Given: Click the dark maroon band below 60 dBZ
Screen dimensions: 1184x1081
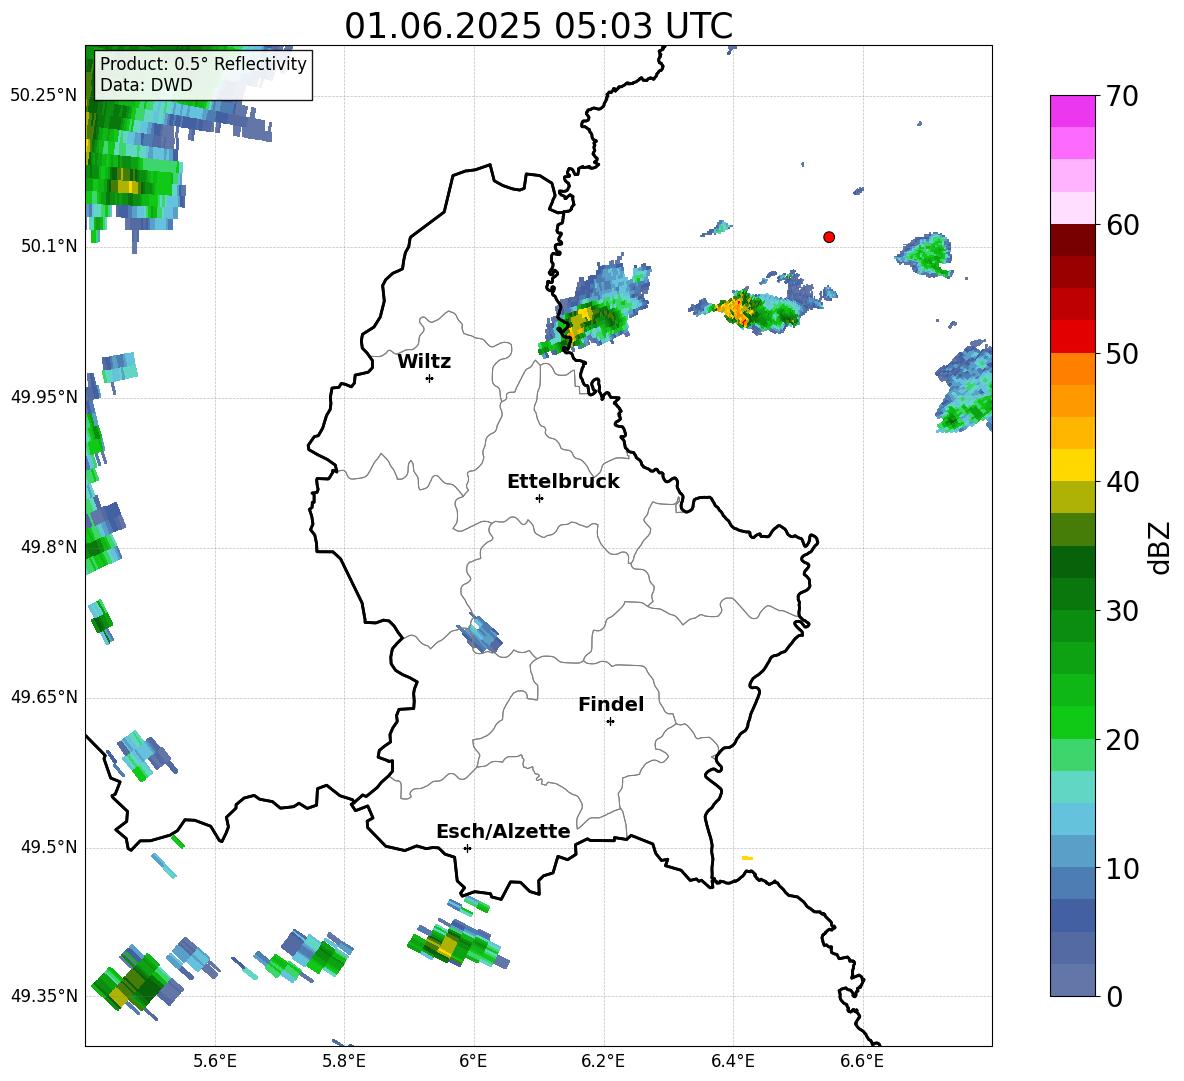Looking at the screenshot, I should click(1072, 240).
